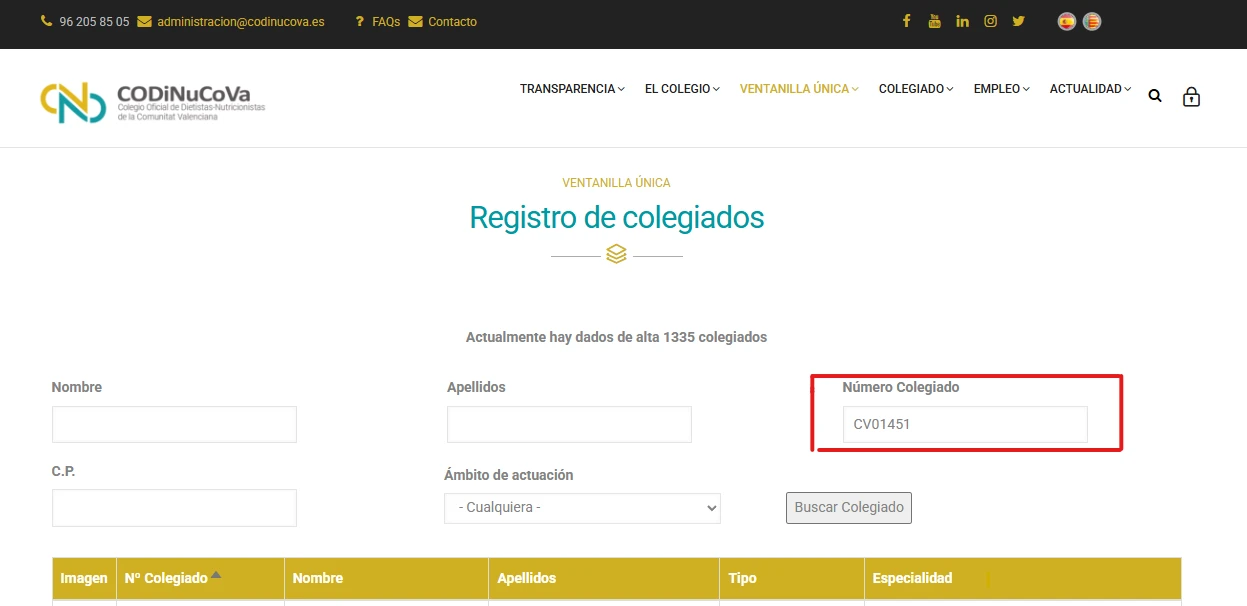The image size is (1247, 606).
Task: Click the CODiNuCoVa logo
Action: 152,101
